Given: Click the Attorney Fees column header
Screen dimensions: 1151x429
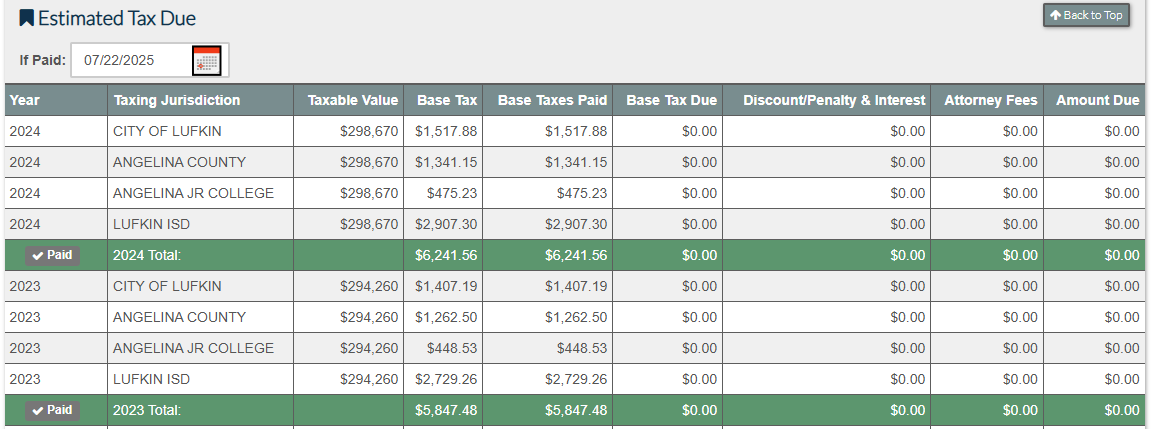Looking at the screenshot, I should tap(990, 100).
